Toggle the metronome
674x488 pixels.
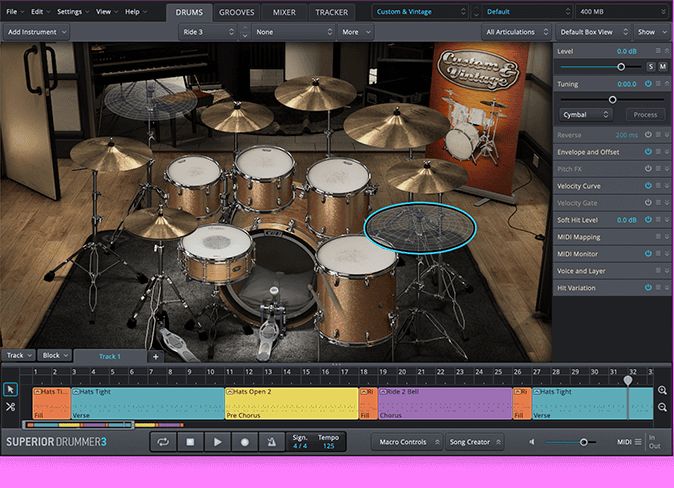click(x=272, y=442)
